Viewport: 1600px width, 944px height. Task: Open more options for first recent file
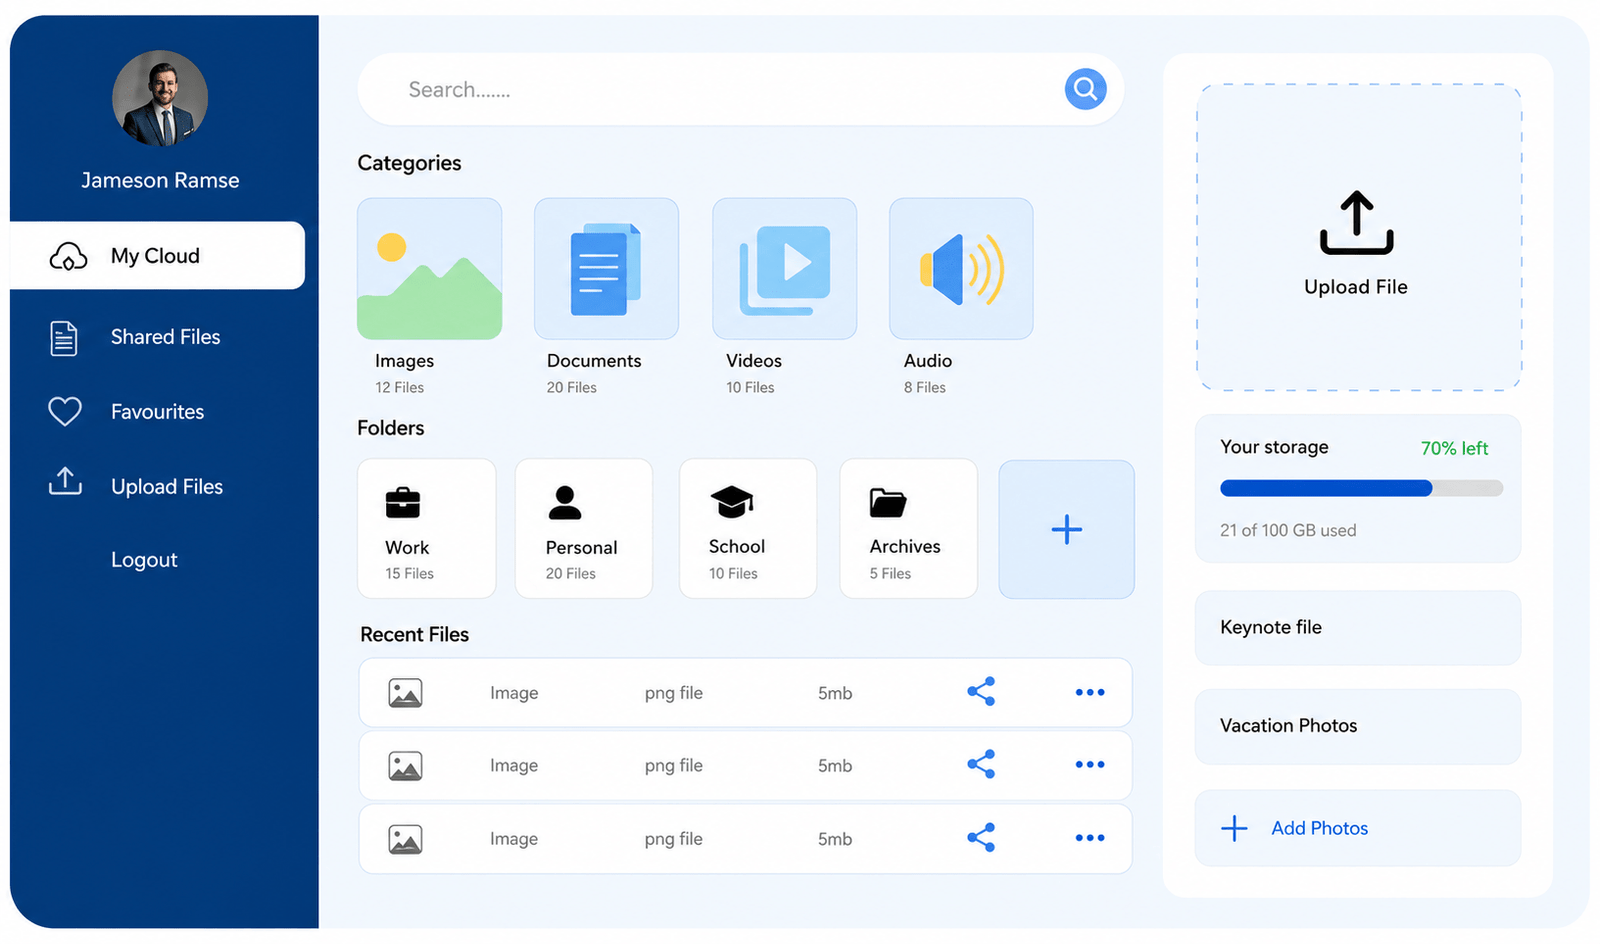(x=1090, y=692)
